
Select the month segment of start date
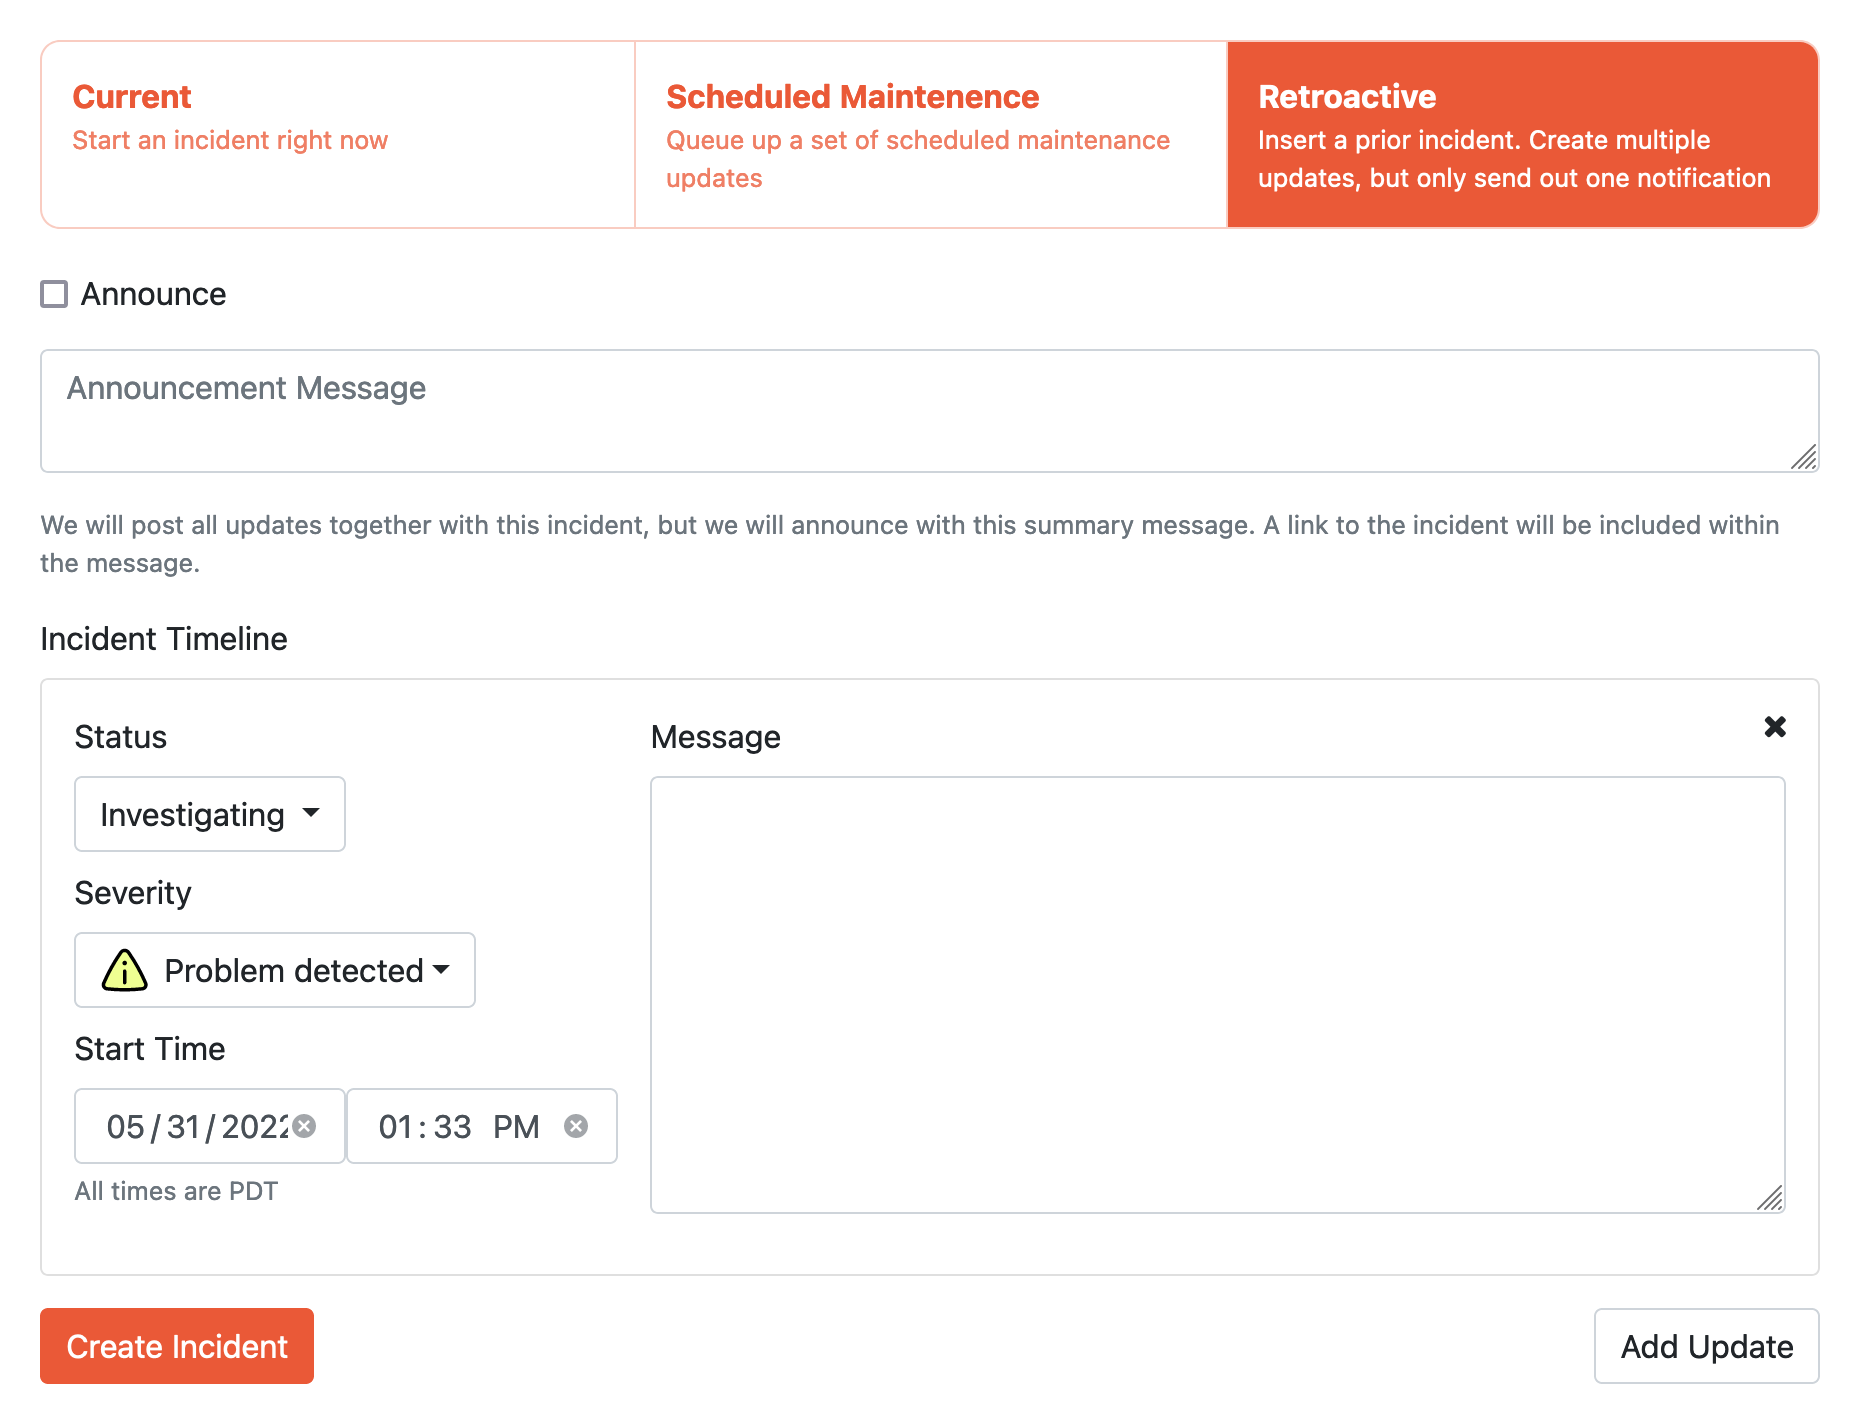(126, 1127)
